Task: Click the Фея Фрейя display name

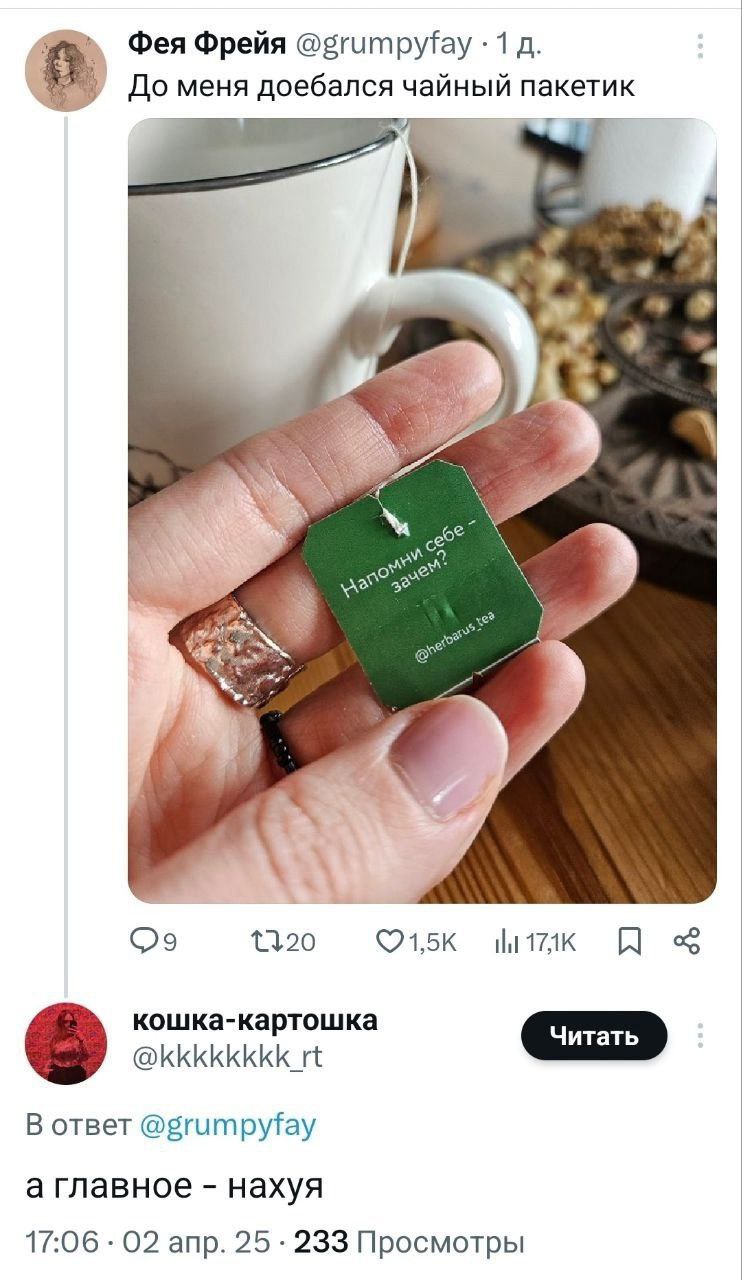Action: [208, 45]
